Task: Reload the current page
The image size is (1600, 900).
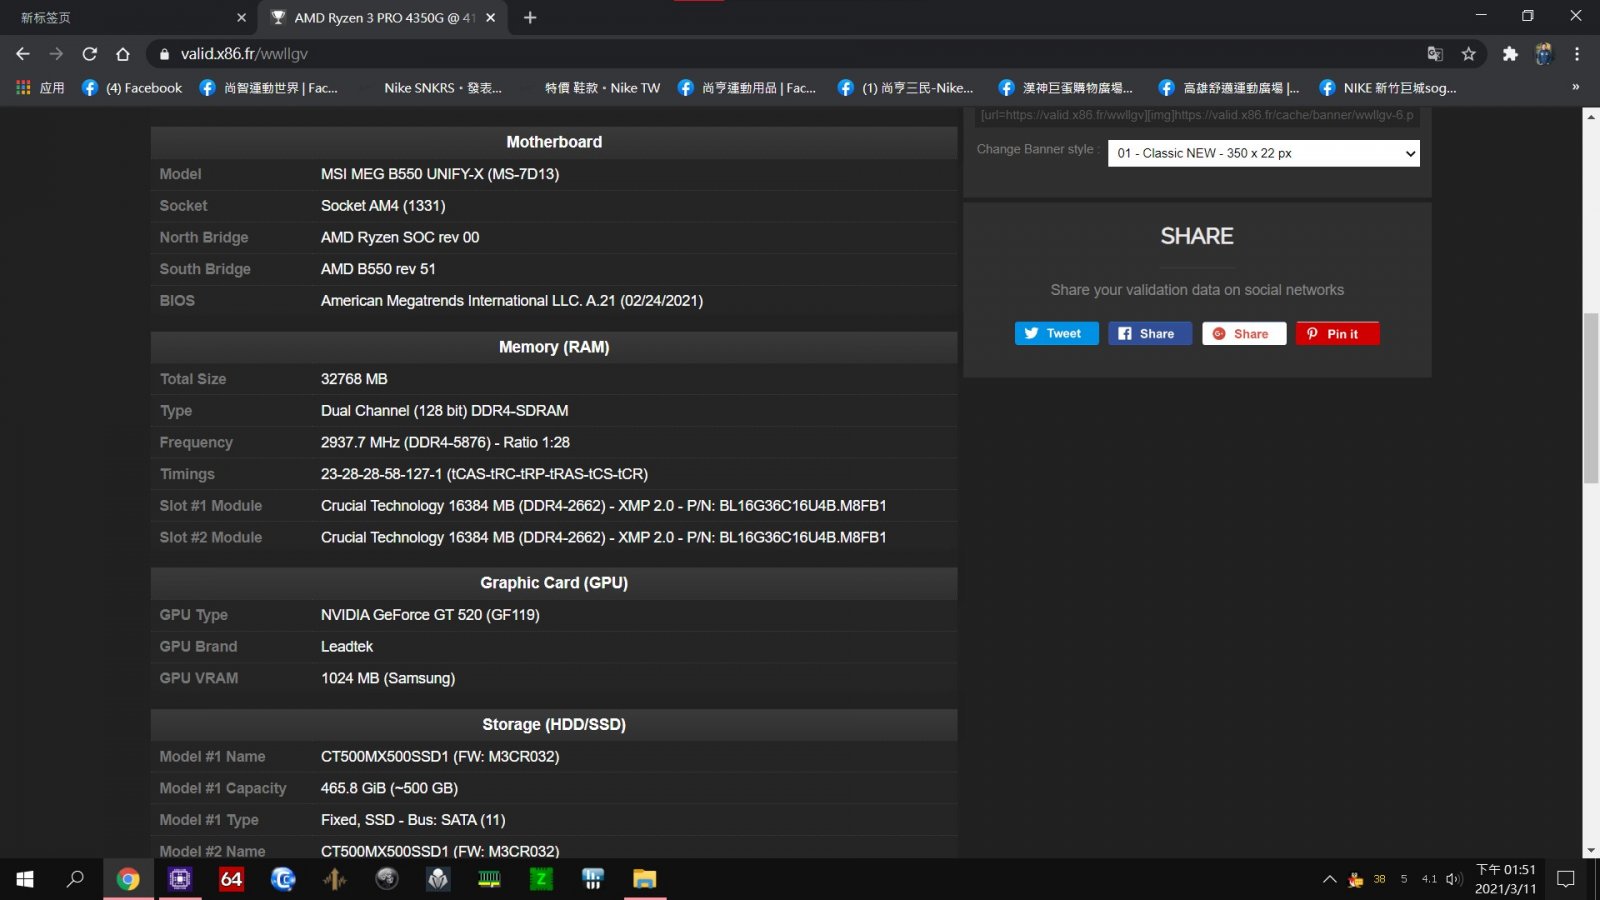Action: [90, 54]
